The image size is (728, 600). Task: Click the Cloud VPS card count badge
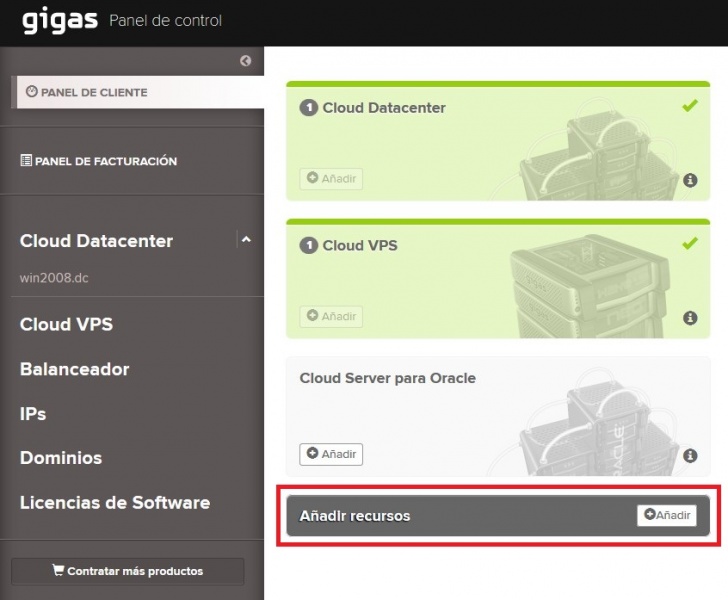(x=309, y=245)
